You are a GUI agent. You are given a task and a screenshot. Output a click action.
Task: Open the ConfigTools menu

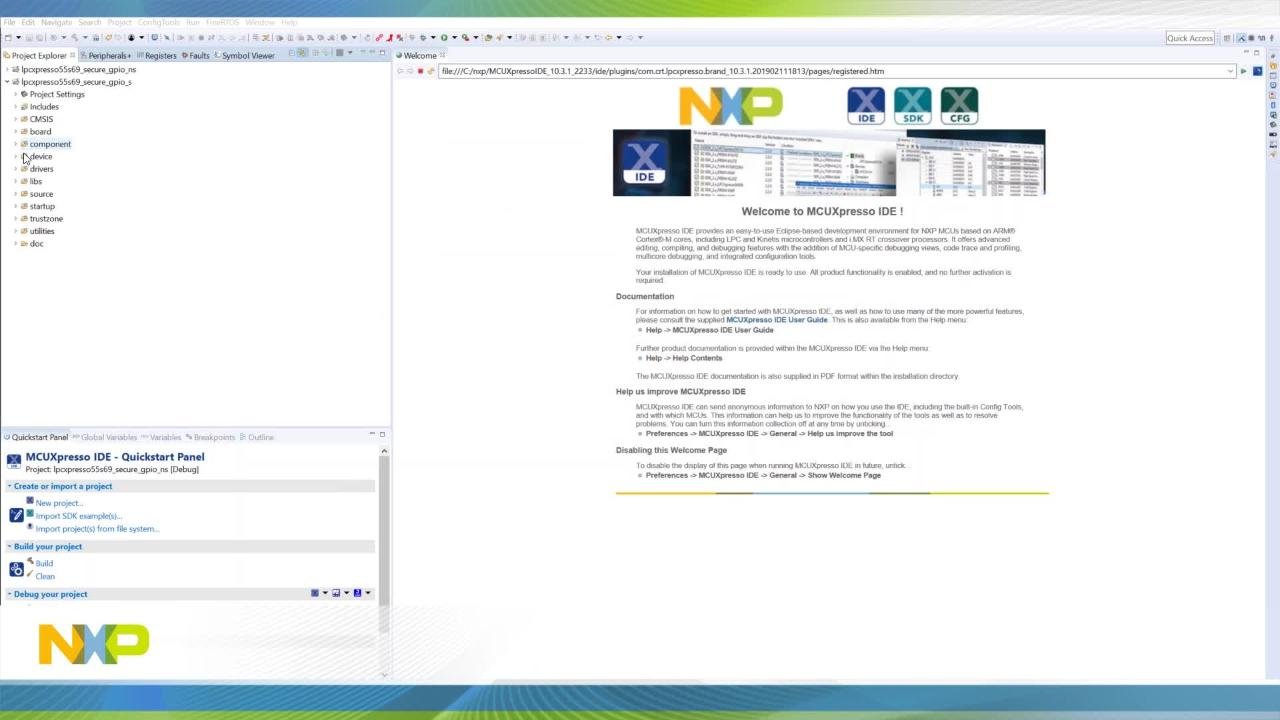pyautogui.click(x=159, y=22)
